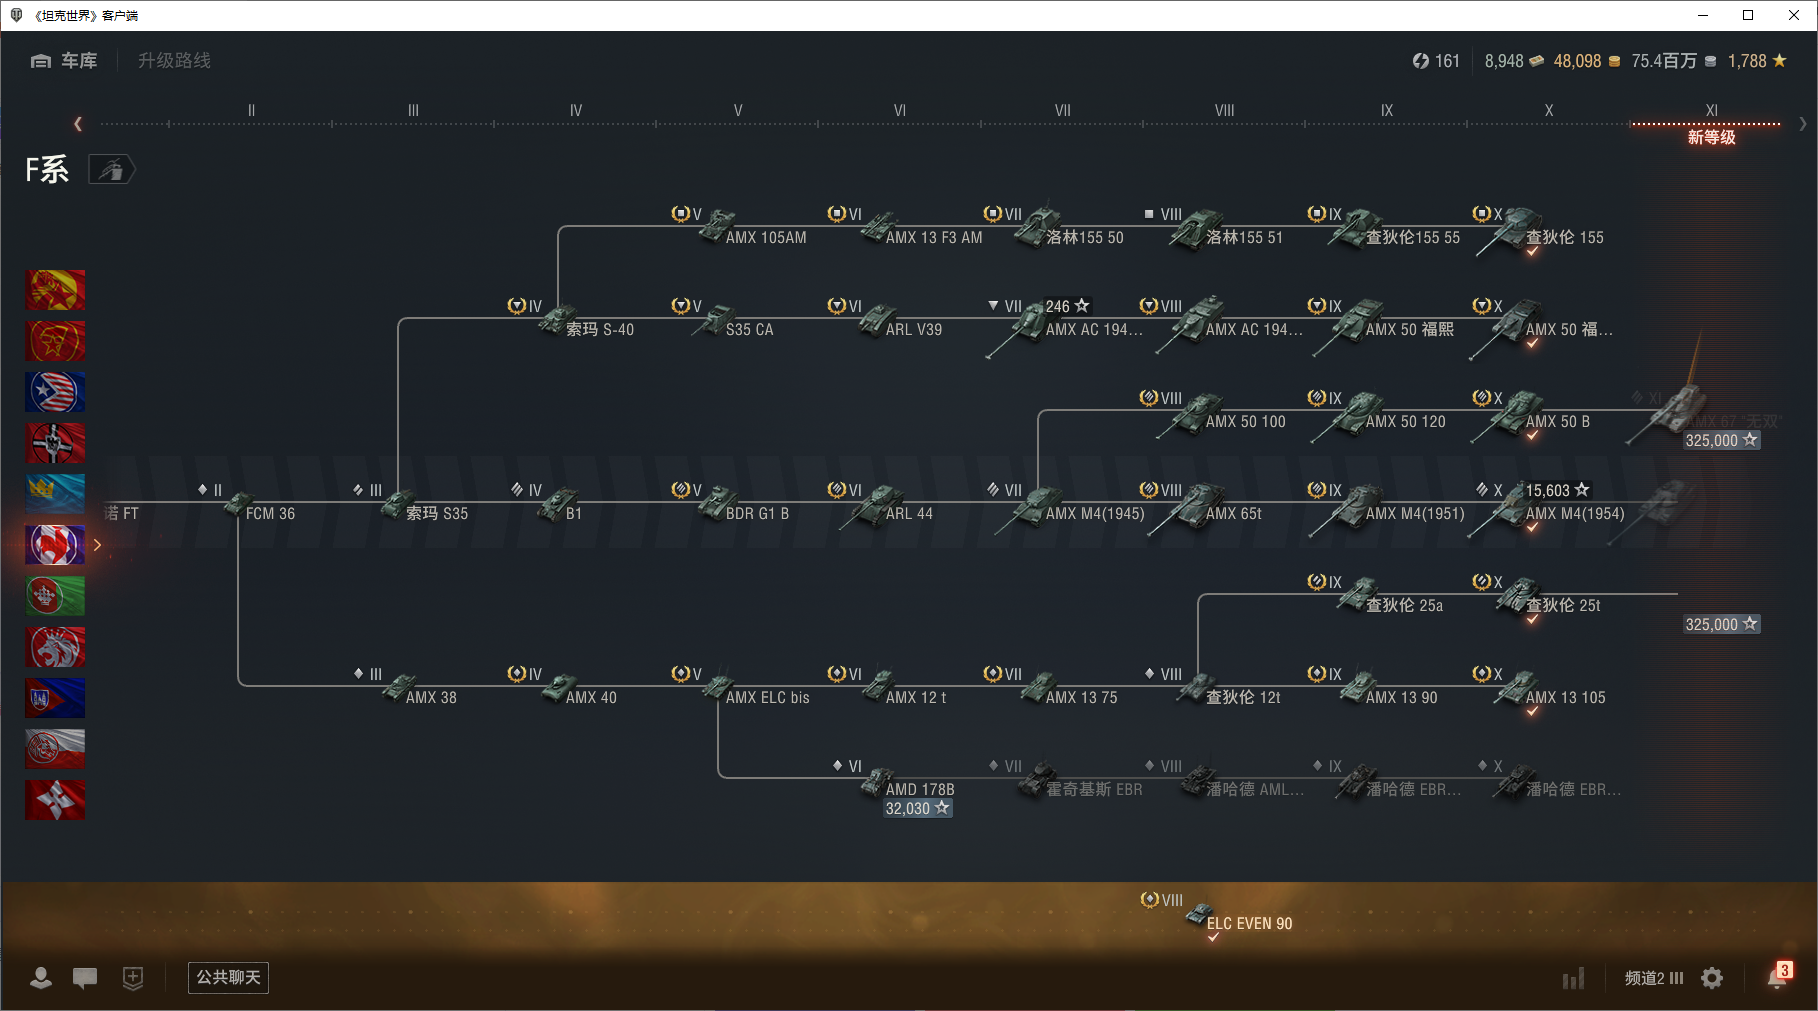Select the 洛林155 51 artillery node
1818x1011 pixels.
1199,227
